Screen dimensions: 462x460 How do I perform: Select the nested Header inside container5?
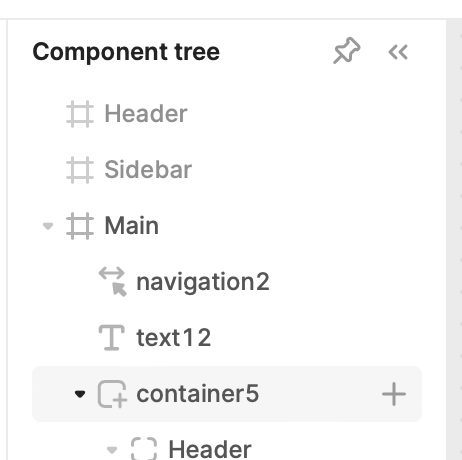(x=210, y=450)
